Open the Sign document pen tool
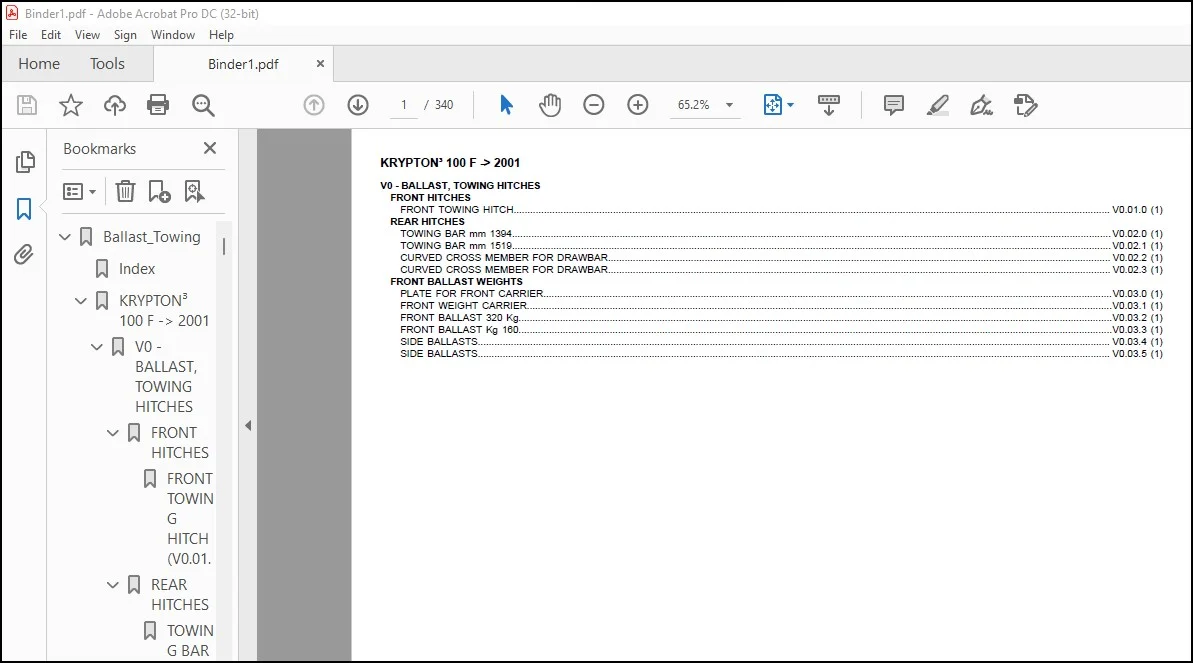The height and width of the screenshot is (663, 1193). coord(981,105)
